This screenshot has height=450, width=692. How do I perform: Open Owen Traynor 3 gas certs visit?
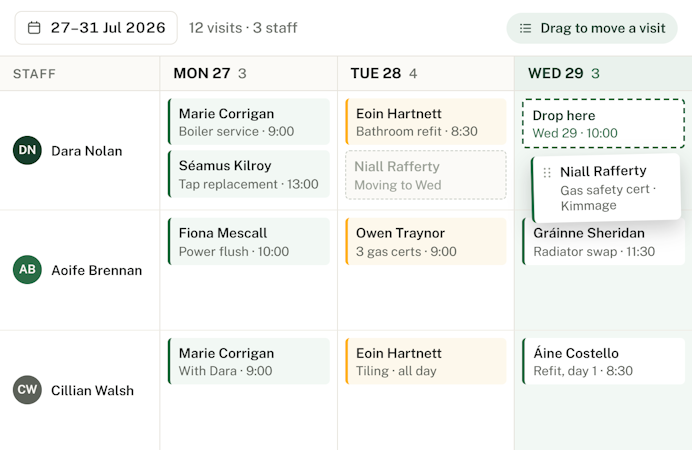click(426, 241)
